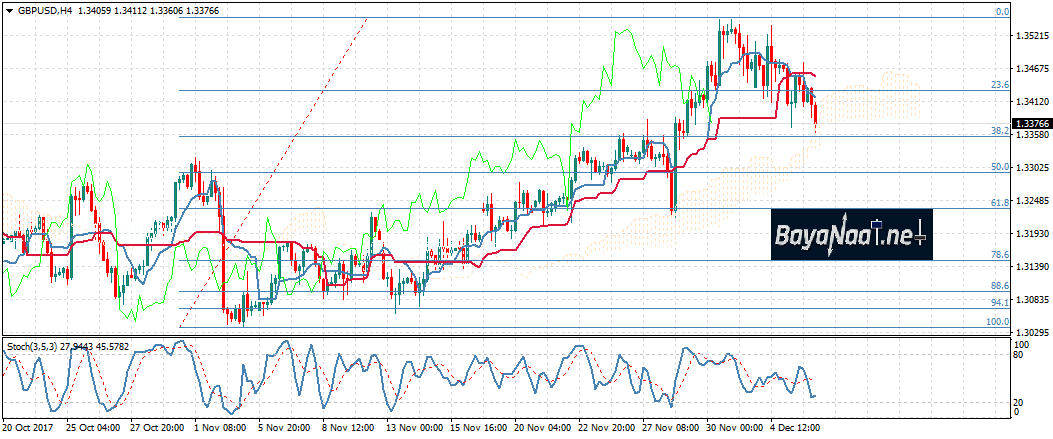Click the 4 Dec 12:00 date marker
Image resolution: width=1053 pixels, height=439 pixels.
click(795, 428)
